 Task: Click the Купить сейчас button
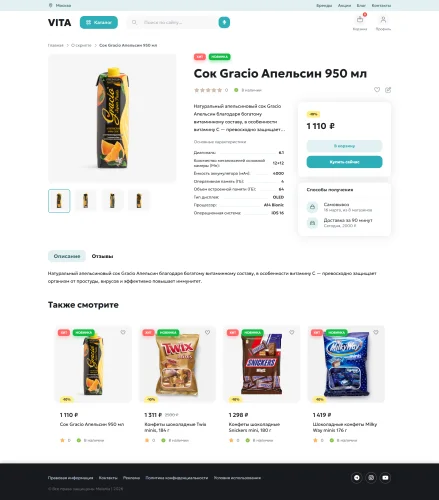tap(344, 162)
